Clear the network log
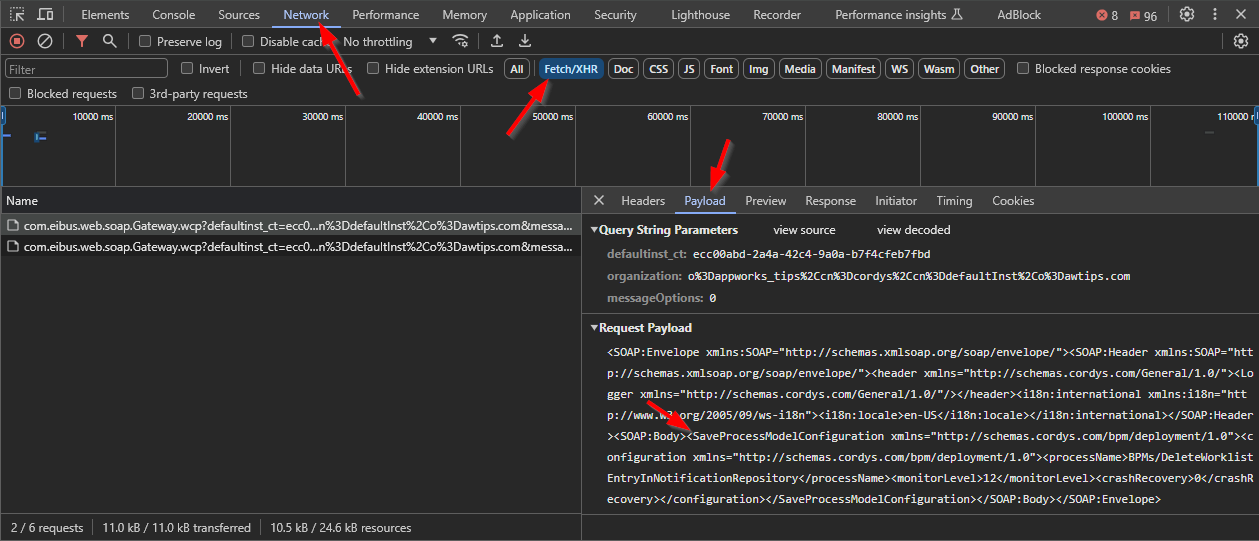Viewport: 1259px width, 541px height. coord(45,41)
